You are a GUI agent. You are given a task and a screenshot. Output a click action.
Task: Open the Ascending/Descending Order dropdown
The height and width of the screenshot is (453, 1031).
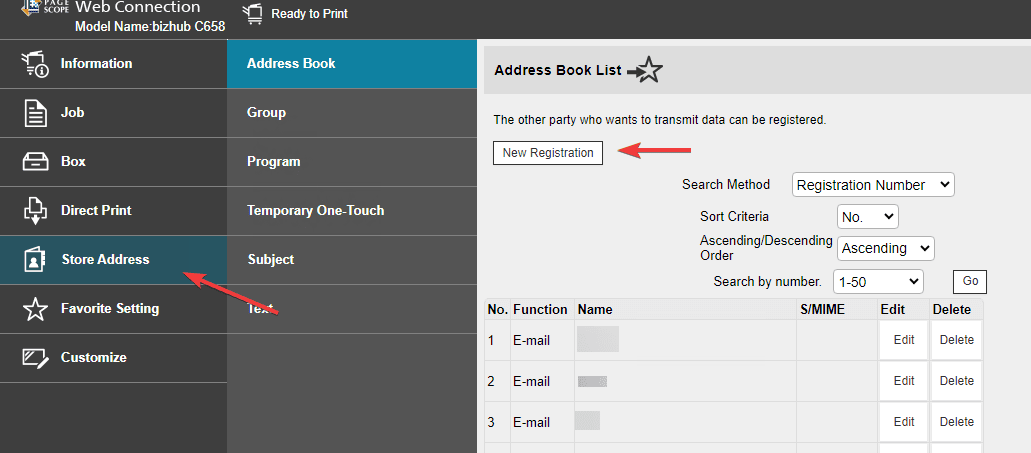[x=885, y=249]
